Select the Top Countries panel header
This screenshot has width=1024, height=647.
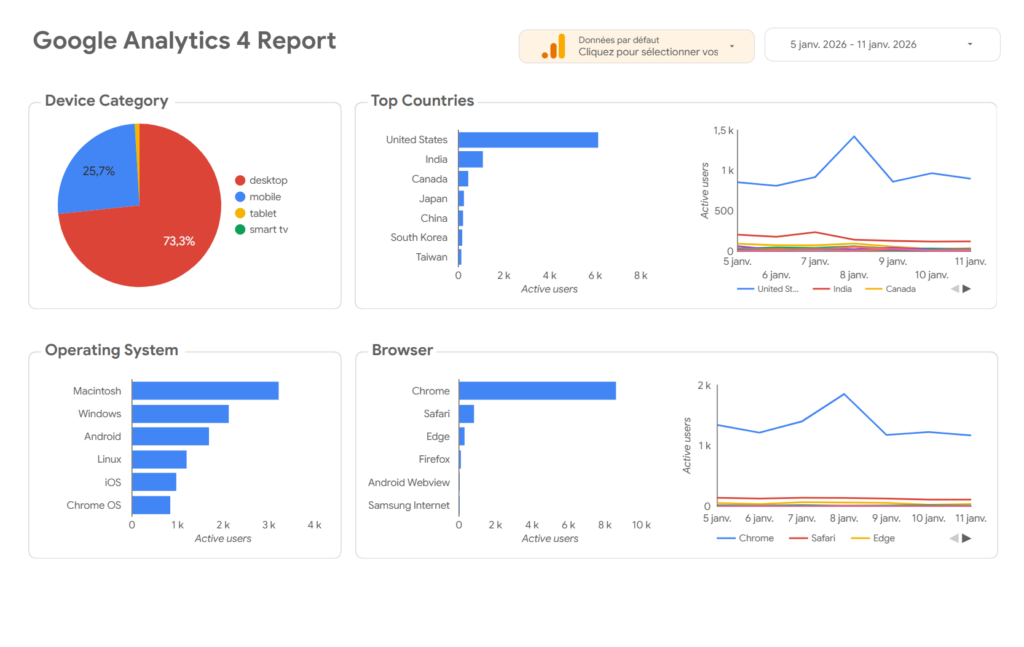(421, 100)
